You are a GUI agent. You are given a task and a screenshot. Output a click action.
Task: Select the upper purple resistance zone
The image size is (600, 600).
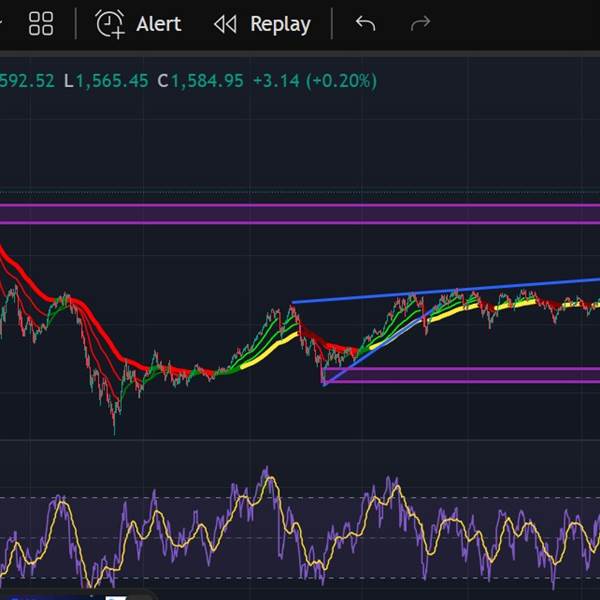[300, 214]
